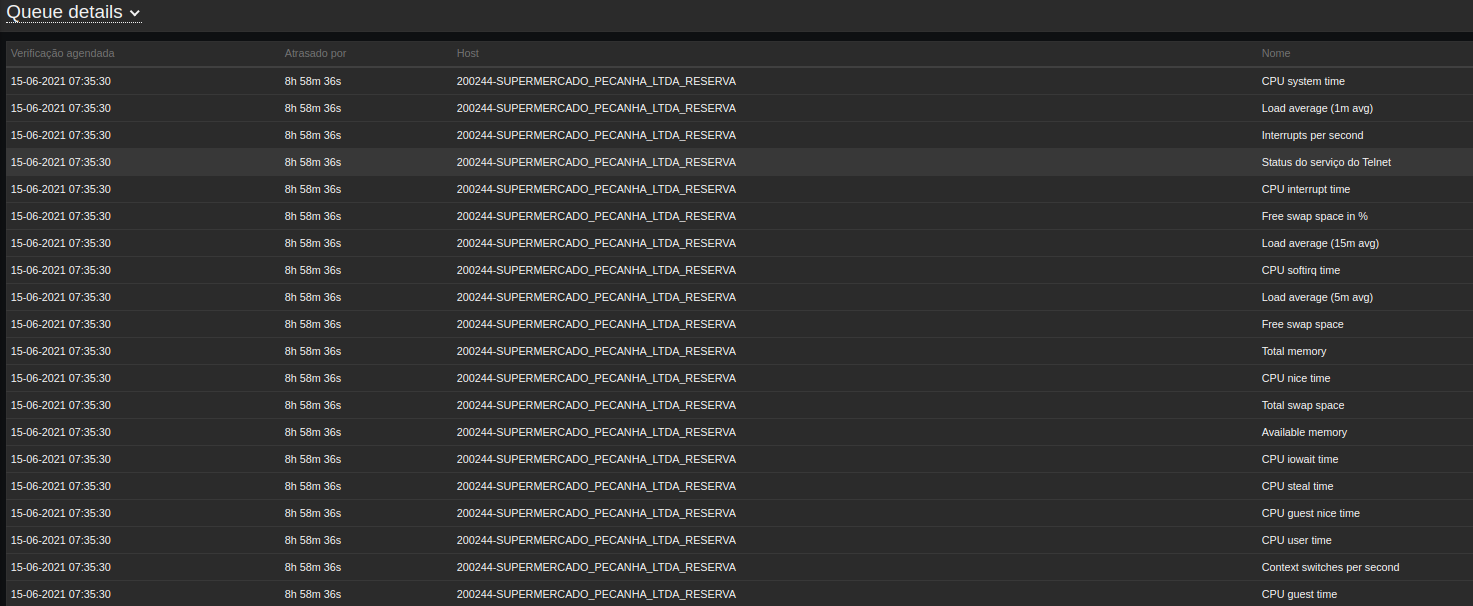
Task: Click the Total memory item name
Action: (x=1294, y=351)
